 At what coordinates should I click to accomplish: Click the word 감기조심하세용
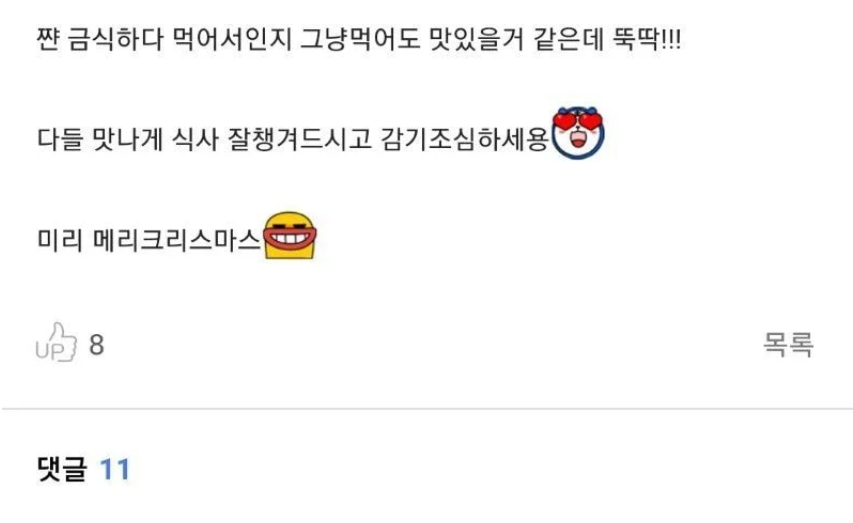(x=464, y=139)
